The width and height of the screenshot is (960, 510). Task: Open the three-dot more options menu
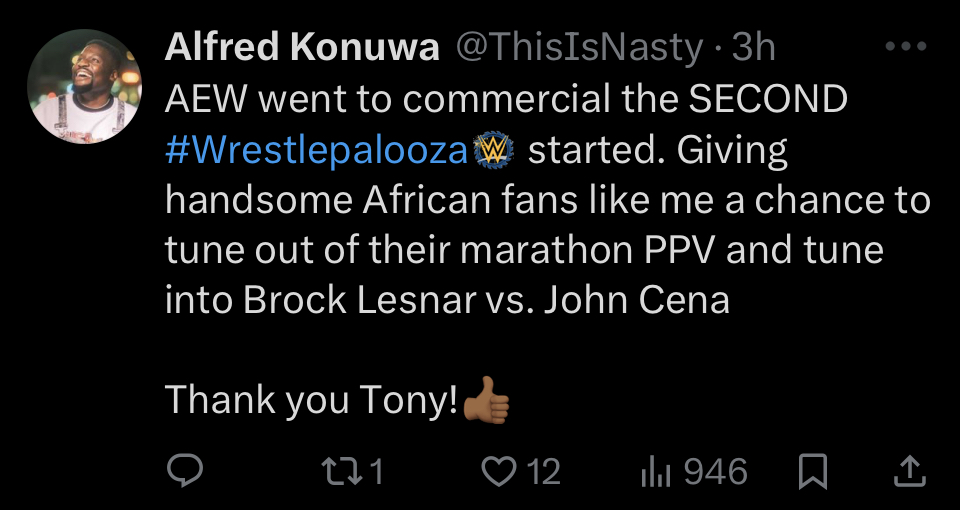(x=907, y=46)
